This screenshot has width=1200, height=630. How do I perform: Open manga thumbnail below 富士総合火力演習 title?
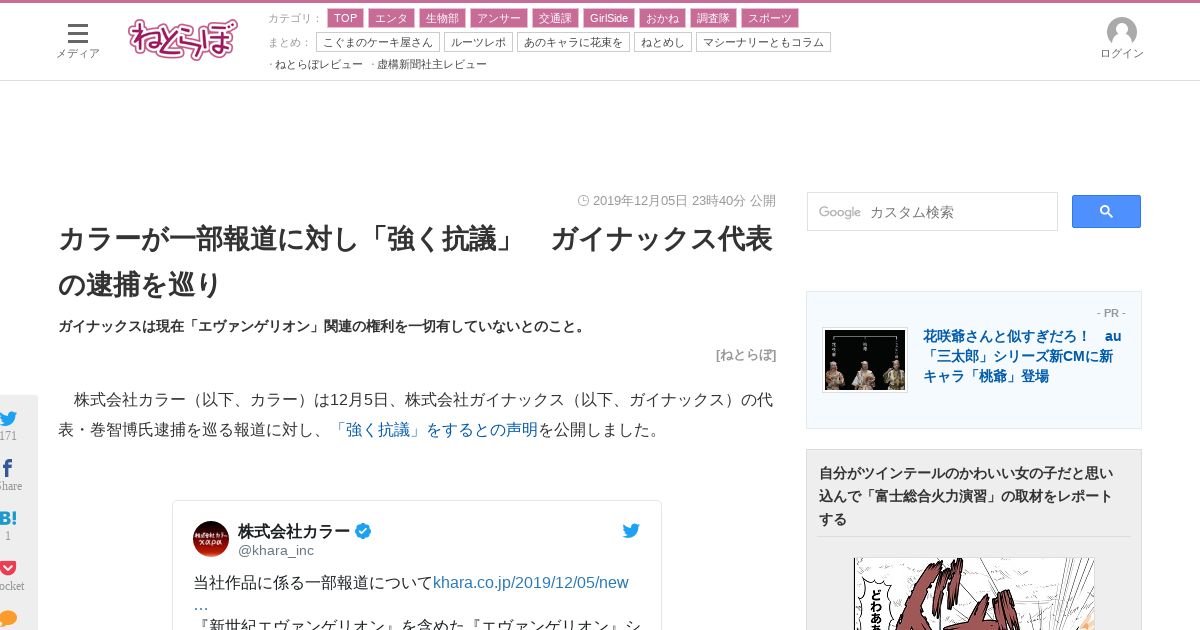click(x=974, y=594)
